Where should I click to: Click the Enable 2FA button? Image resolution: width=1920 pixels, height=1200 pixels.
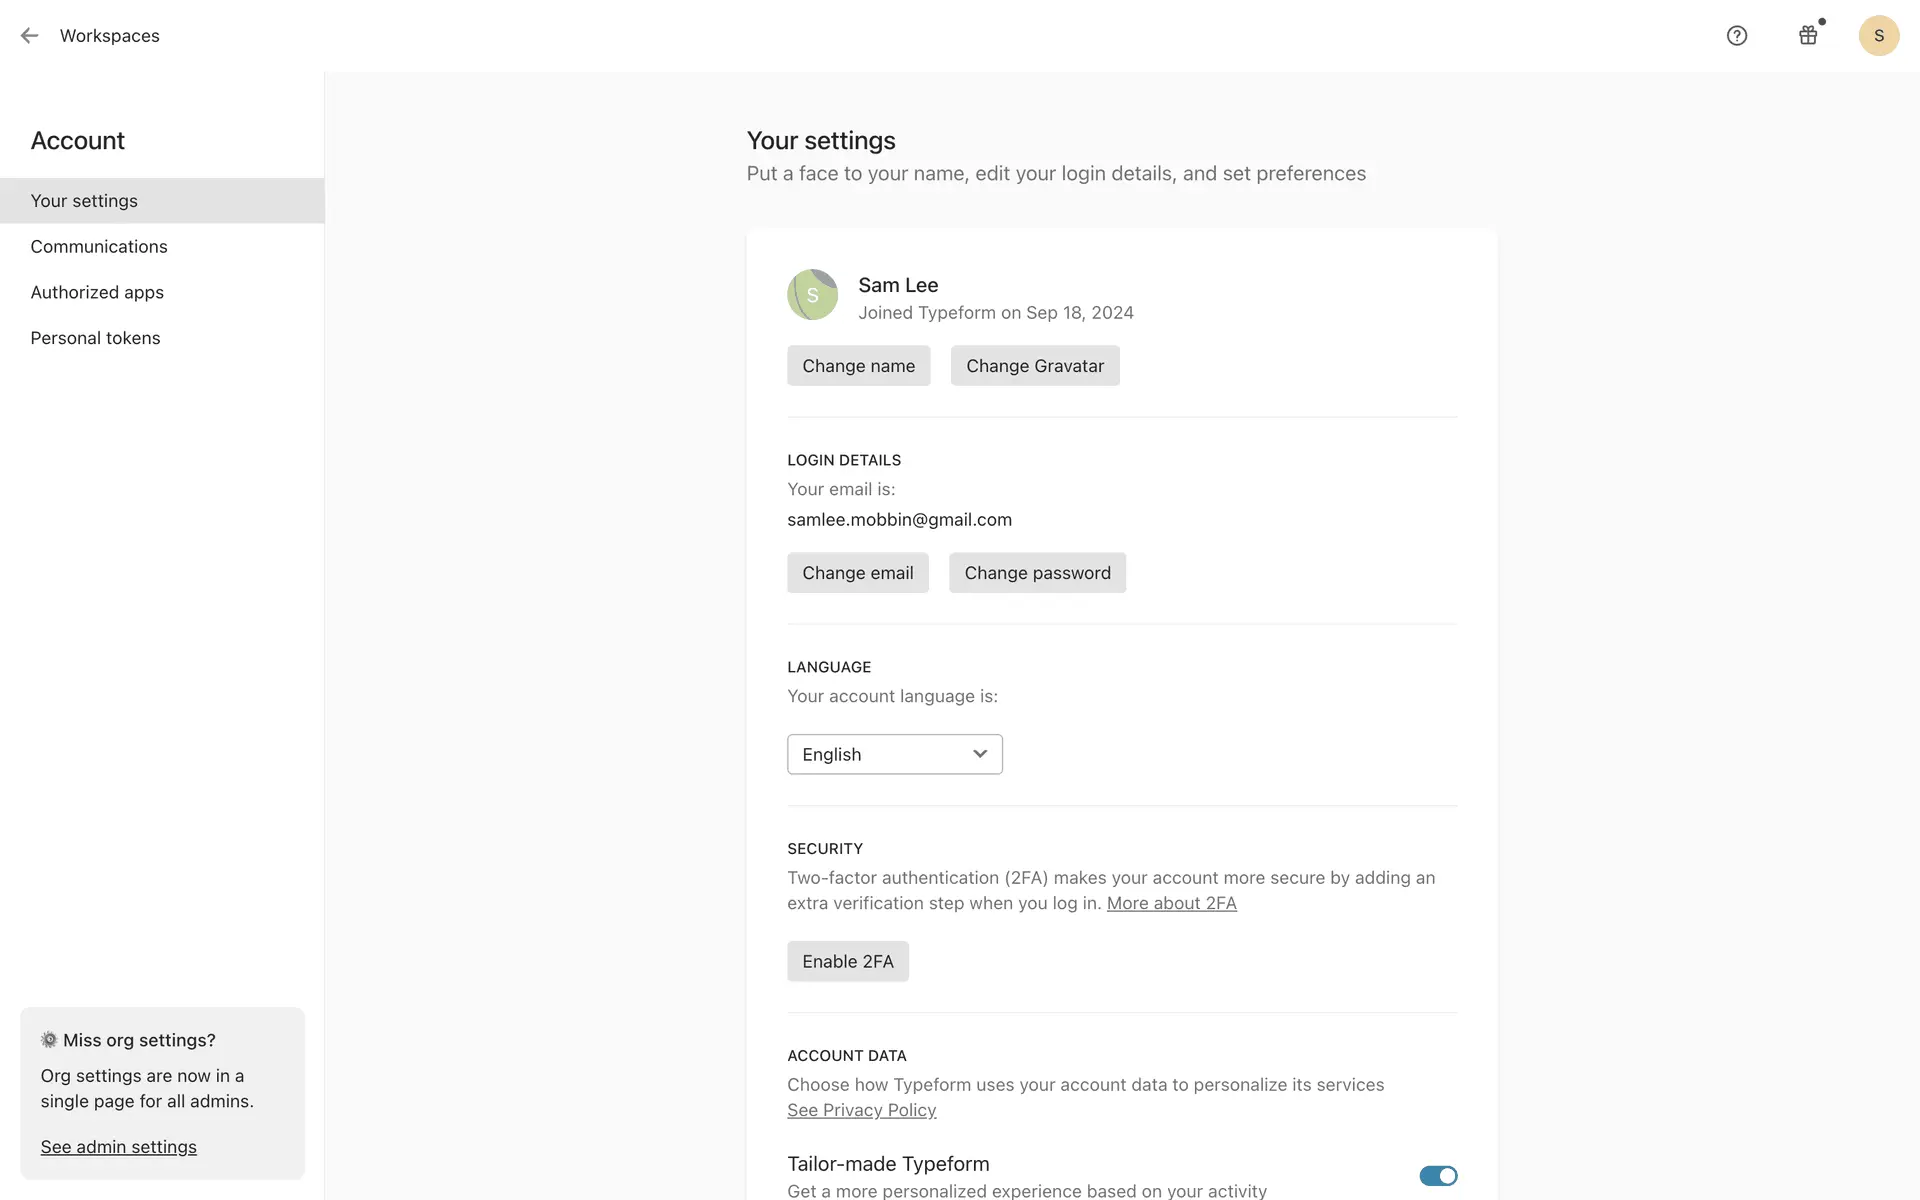tap(847, 961)
